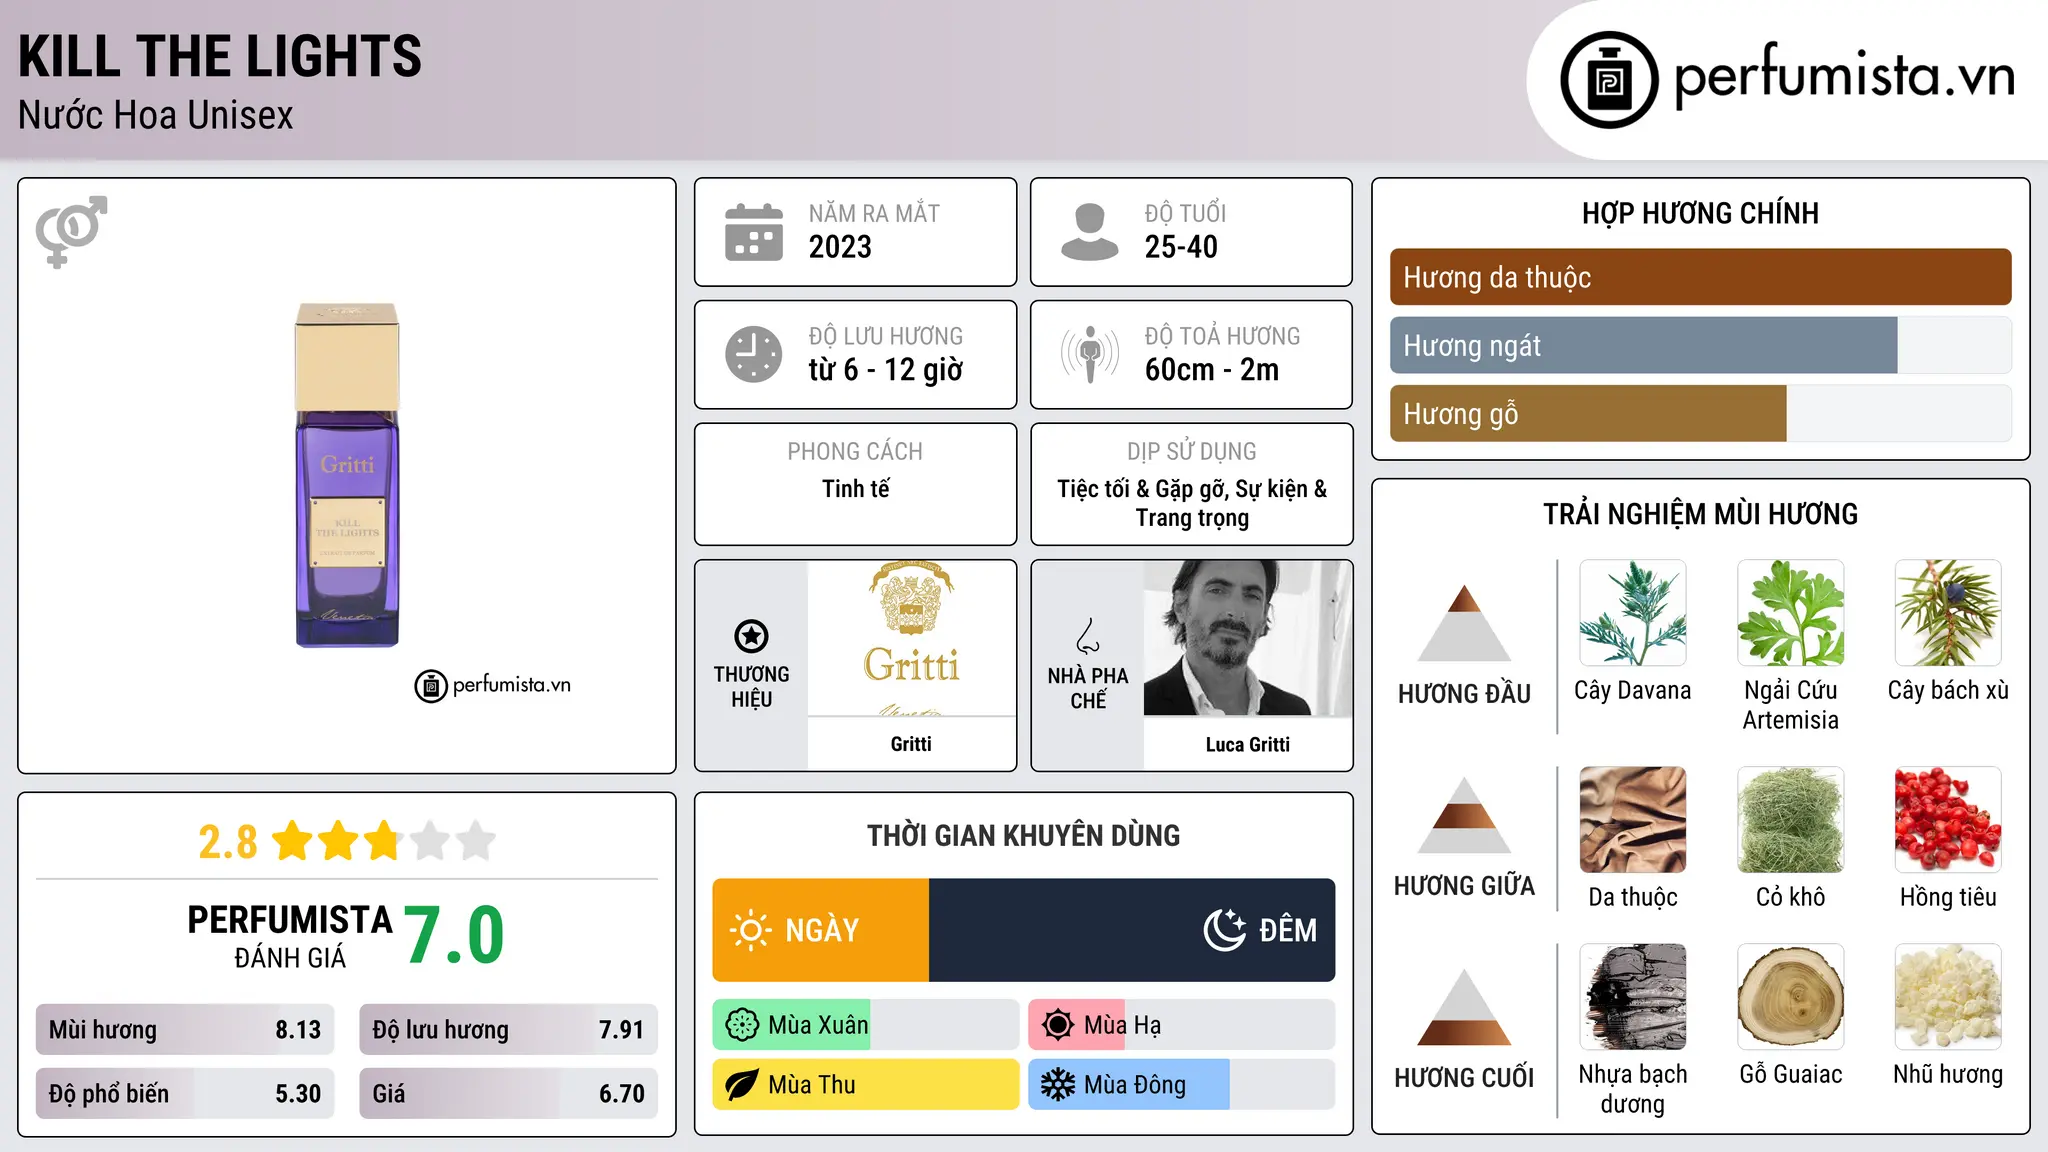
Task: Click the star badge icon above Thương hiệu
Action: point(751,636)
